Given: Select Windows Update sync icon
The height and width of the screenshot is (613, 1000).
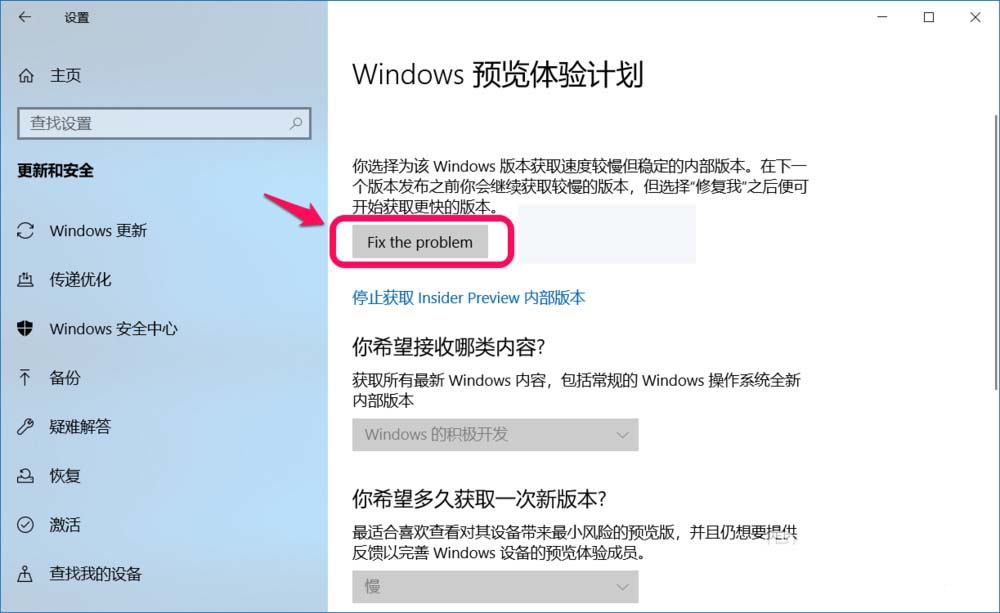Looking at the screenshot, I should (x=26, y=230).
